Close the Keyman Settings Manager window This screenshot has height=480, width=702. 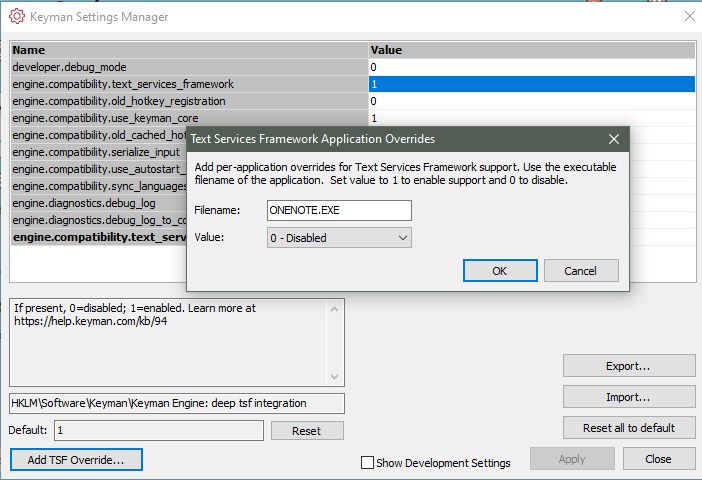pos(689,17)
